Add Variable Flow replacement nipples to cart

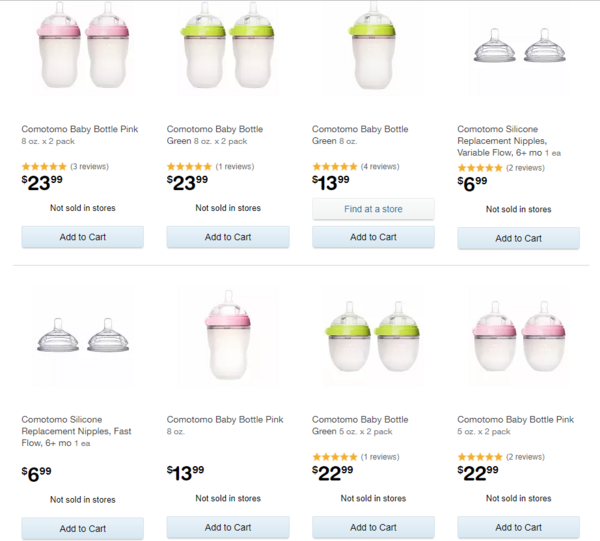pyautogui.click(x=518, y=238)
